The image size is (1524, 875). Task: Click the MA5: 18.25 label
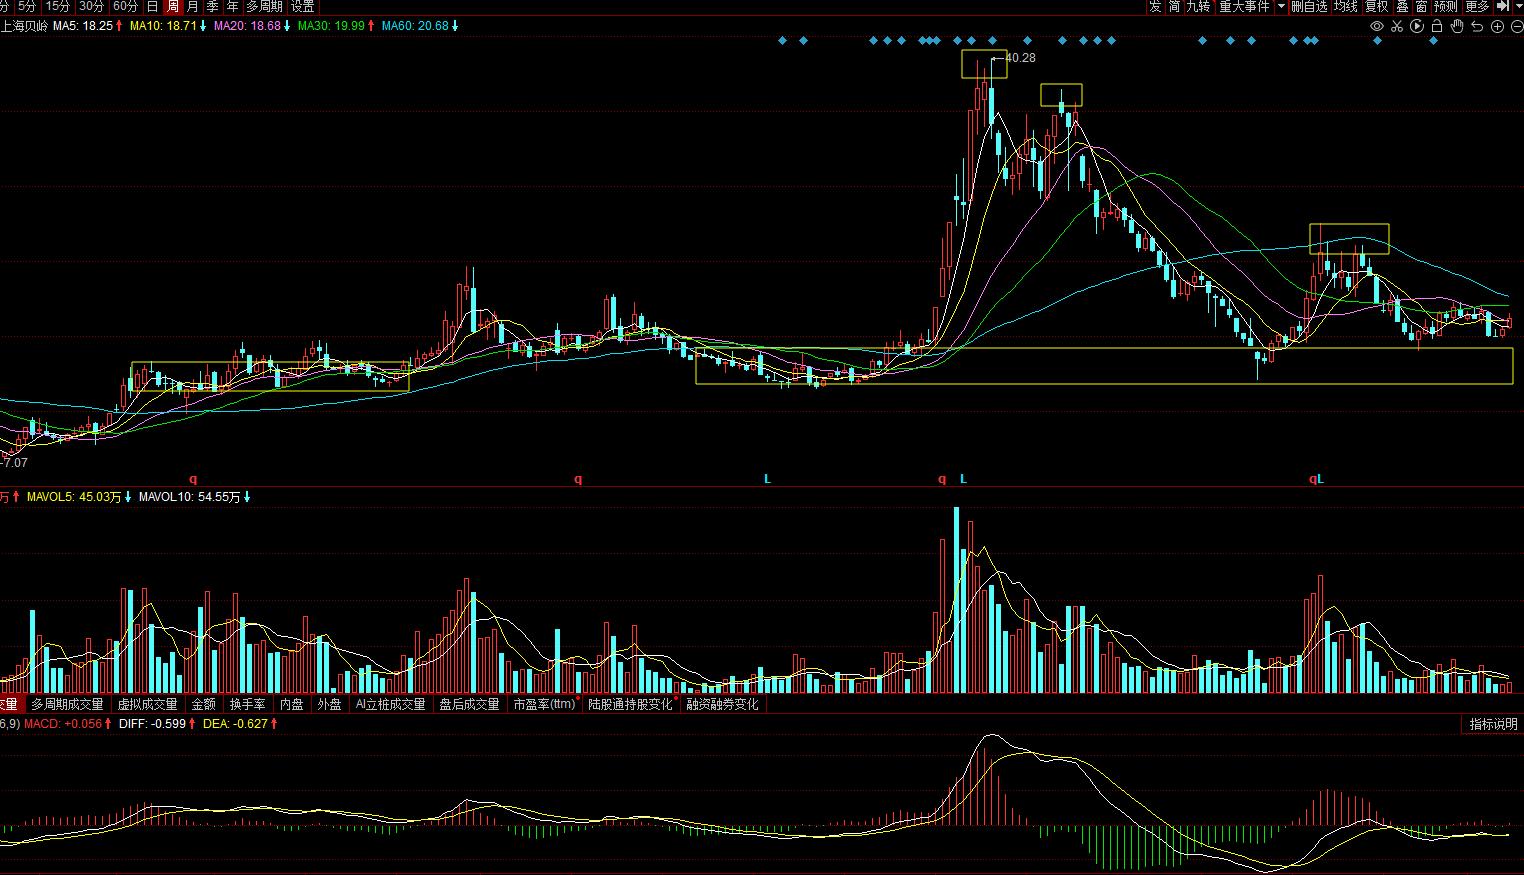pos(84,26)
